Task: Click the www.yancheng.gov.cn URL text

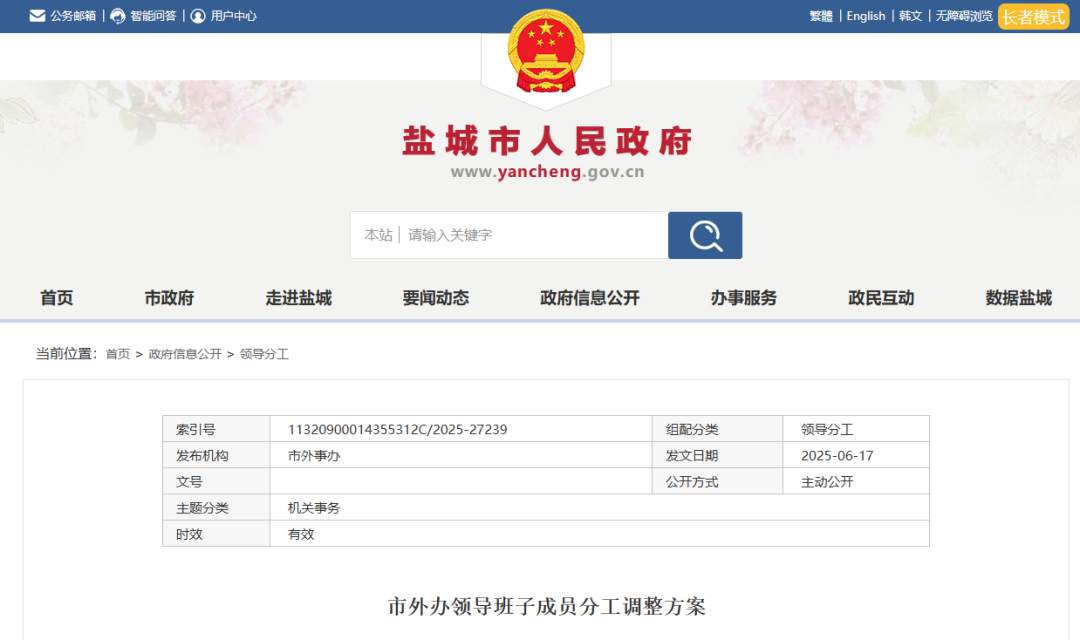Action: pyautogui.click(x=548, y=172)
